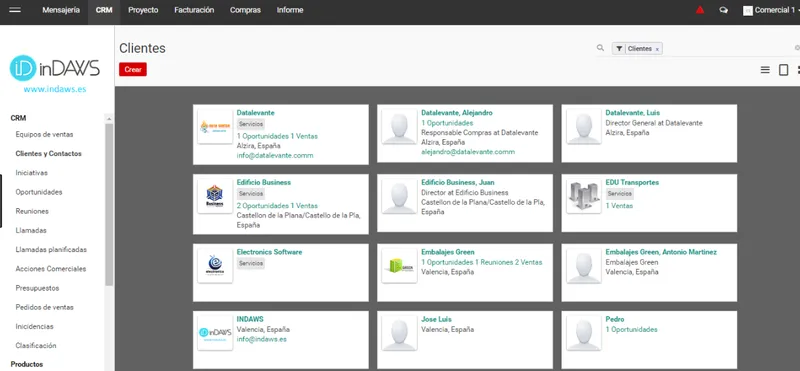Click Pedro's 1 Oportunidades link
The image size is (800, 371).
632,330
